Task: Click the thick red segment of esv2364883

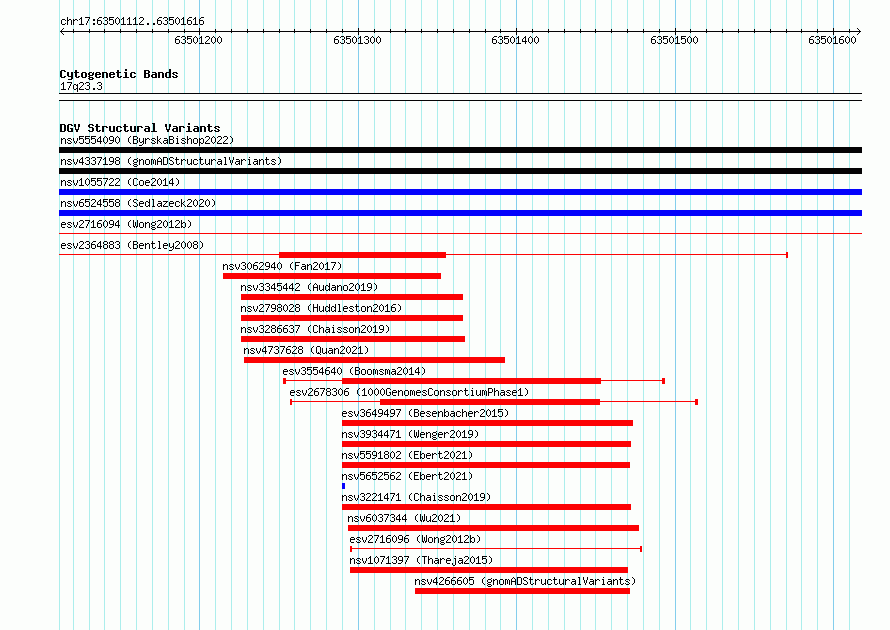Action: 362,255
